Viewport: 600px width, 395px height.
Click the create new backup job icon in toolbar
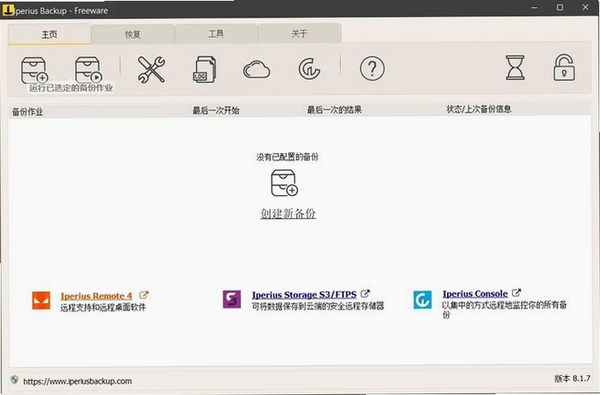point(34,70)
